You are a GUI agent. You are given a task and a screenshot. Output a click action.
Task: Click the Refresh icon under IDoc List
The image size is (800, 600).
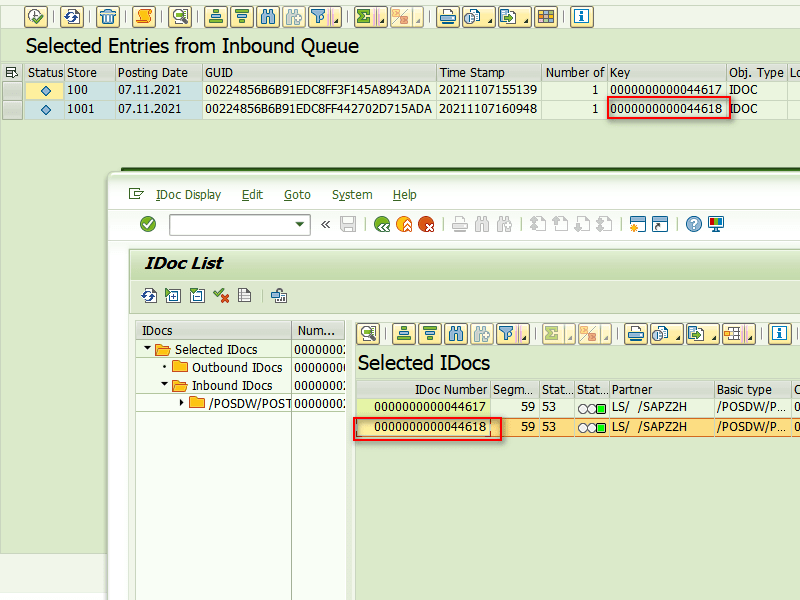click(x=149, y=295)
